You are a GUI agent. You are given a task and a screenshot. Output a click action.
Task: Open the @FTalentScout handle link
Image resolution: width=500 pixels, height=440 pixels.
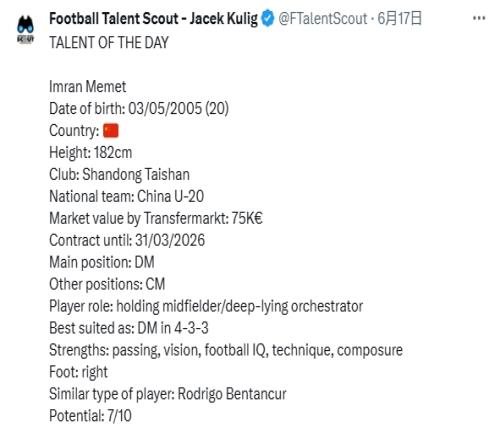(322, 18)
